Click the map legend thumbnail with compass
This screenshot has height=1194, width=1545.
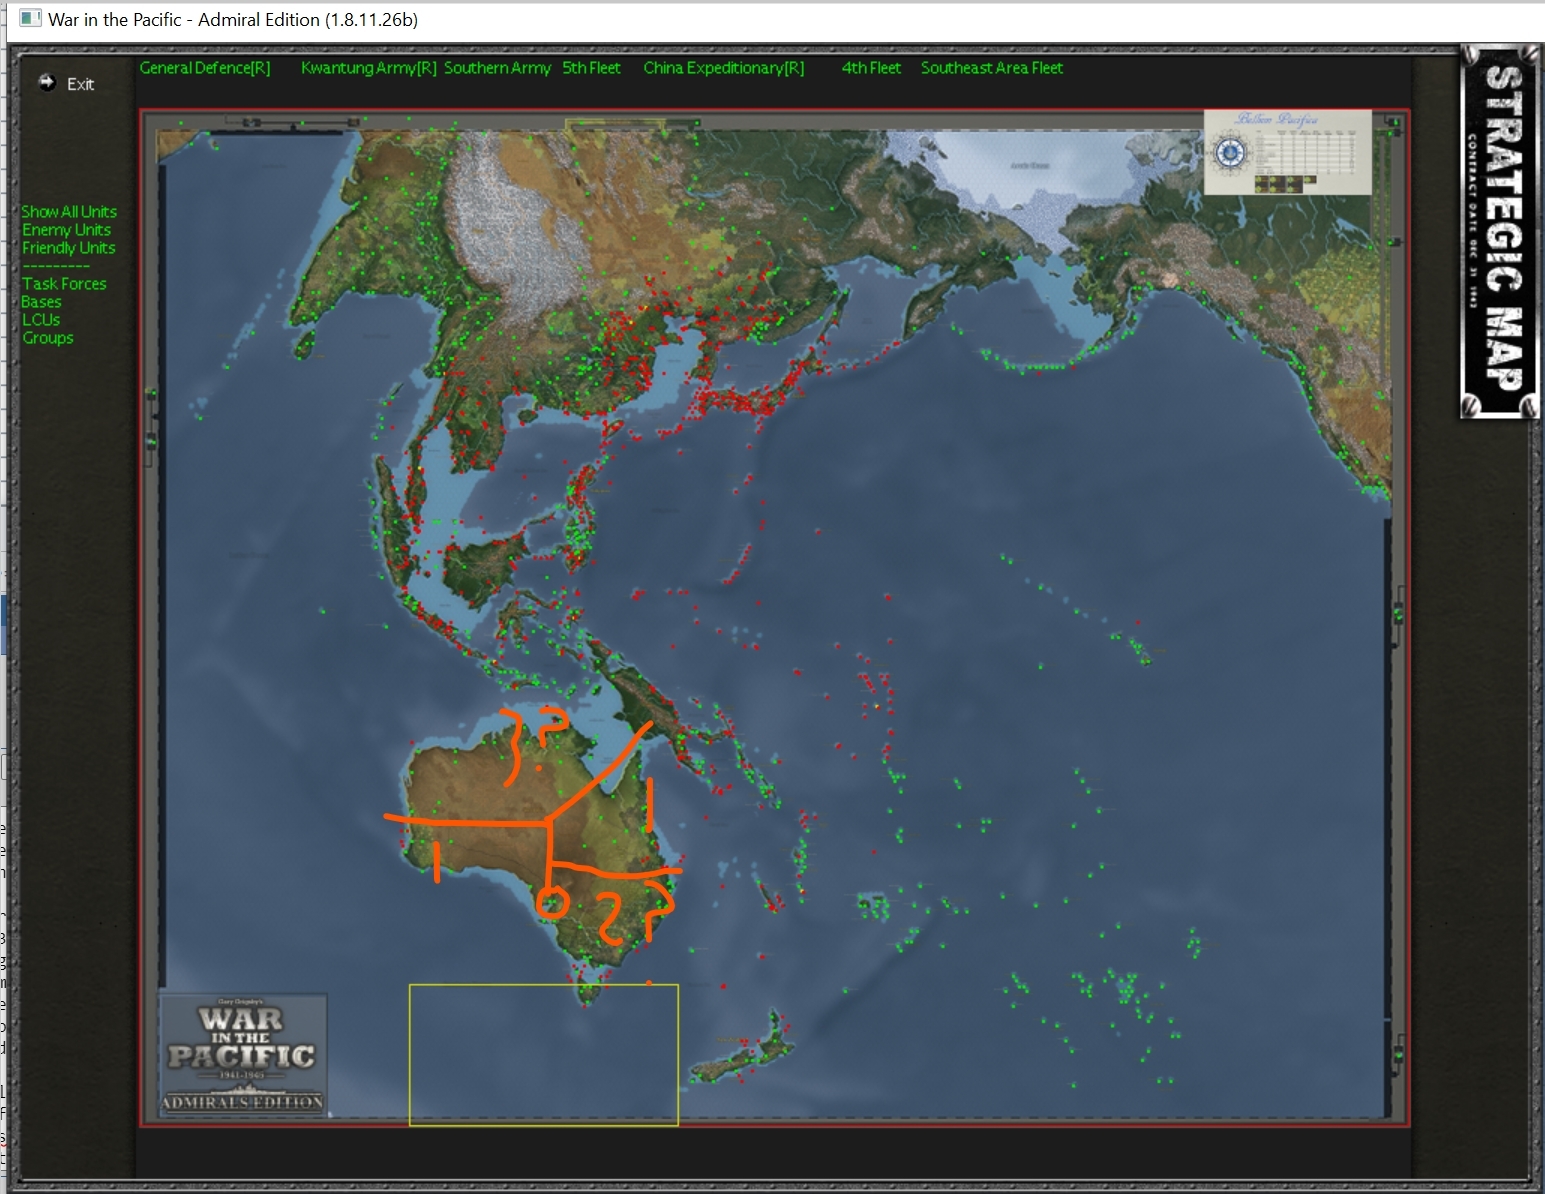pos(1287,152)
